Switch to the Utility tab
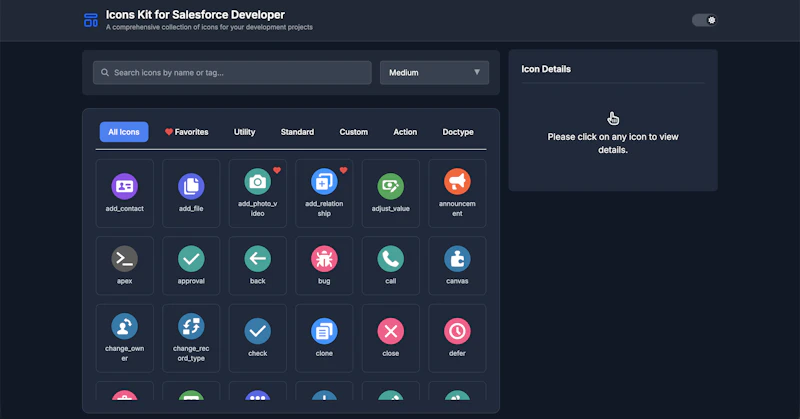Viewport: 800px width, 419px height. [244, 132]
